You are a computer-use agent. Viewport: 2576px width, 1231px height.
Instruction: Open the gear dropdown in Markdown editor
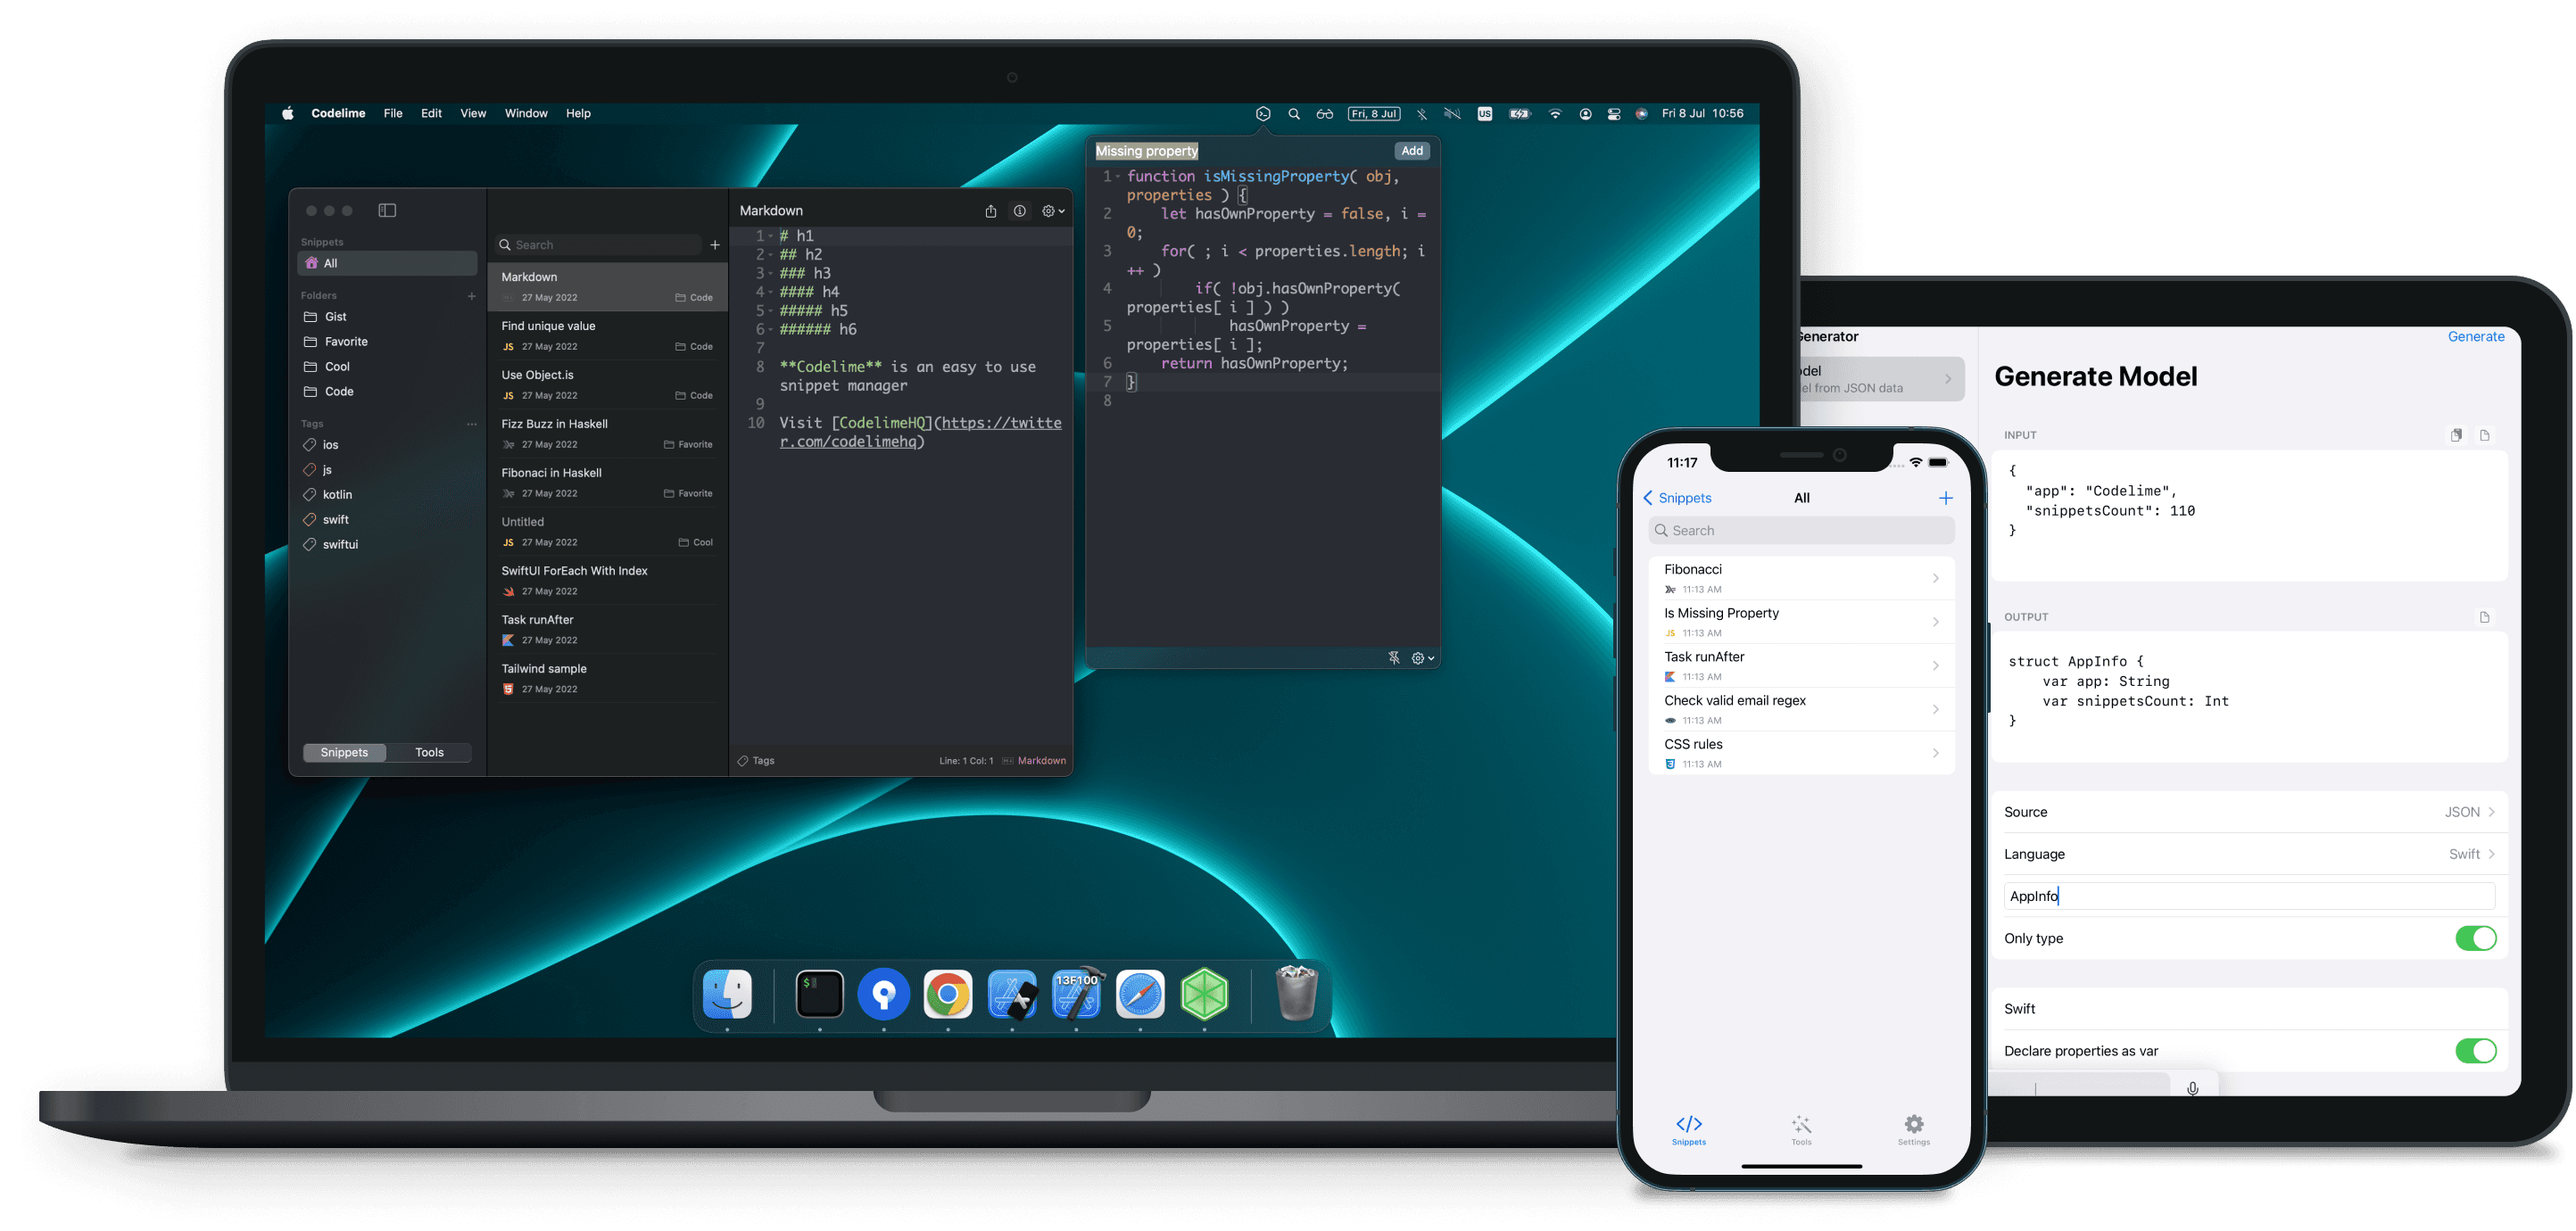coord(1053,211)
